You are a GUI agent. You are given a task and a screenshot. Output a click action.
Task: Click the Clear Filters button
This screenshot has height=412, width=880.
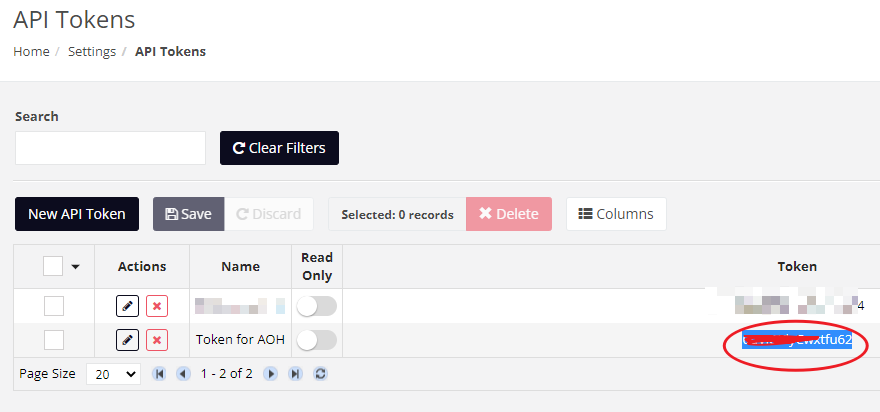pos(279,148)
